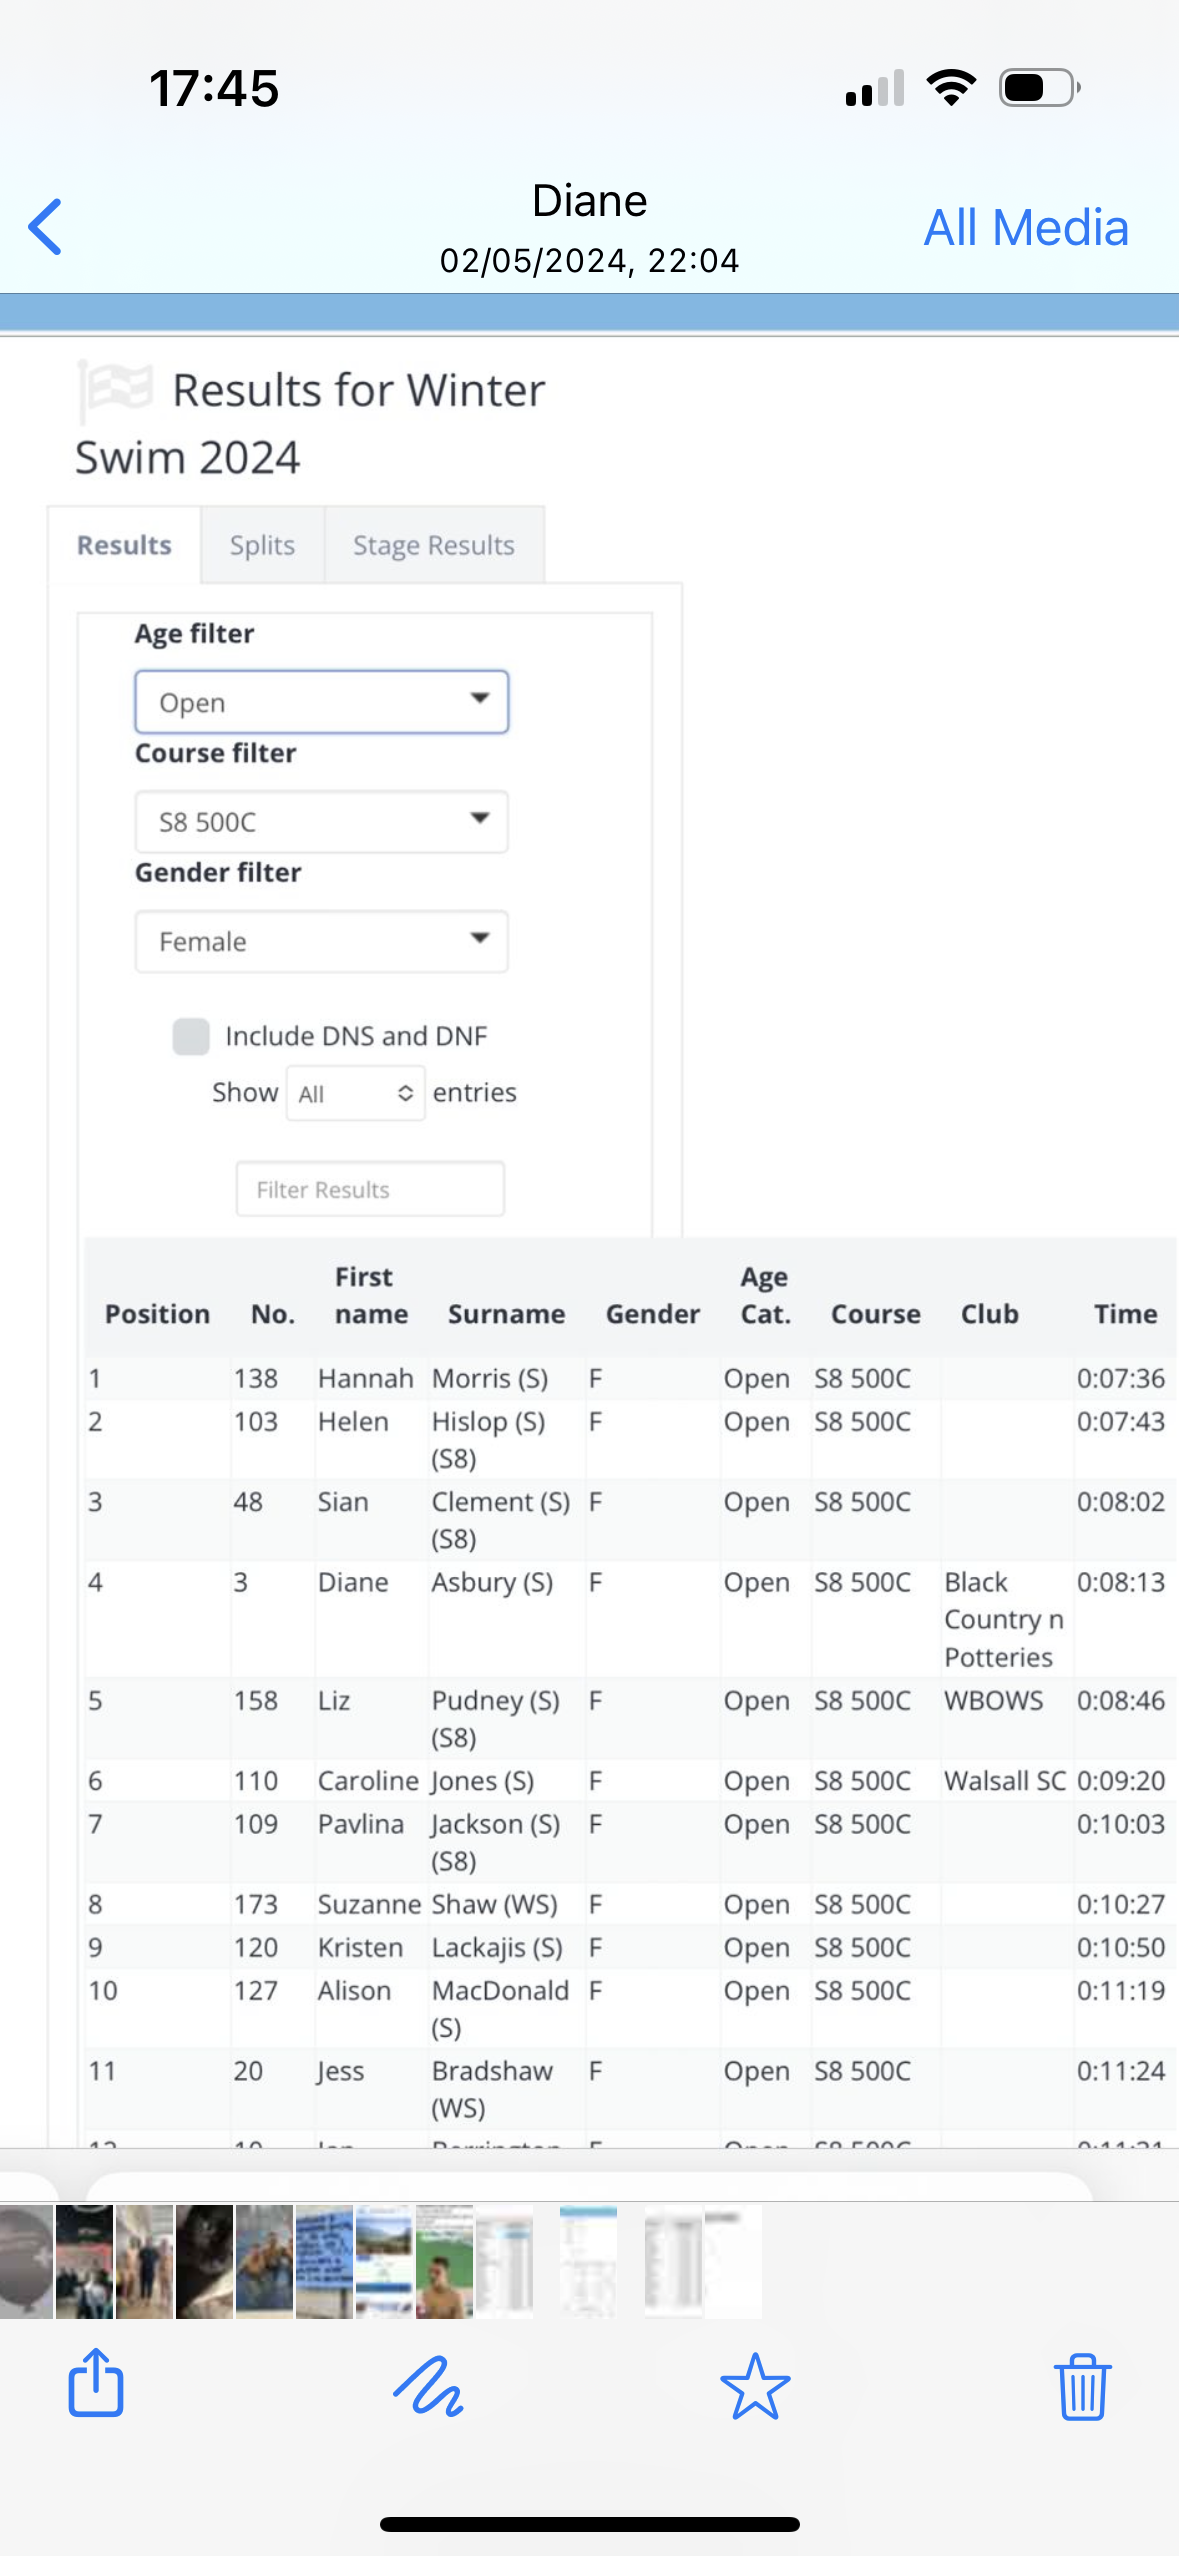Enable Include DNS and DNF checkbox
1179x2556 pixels.
191,1036
